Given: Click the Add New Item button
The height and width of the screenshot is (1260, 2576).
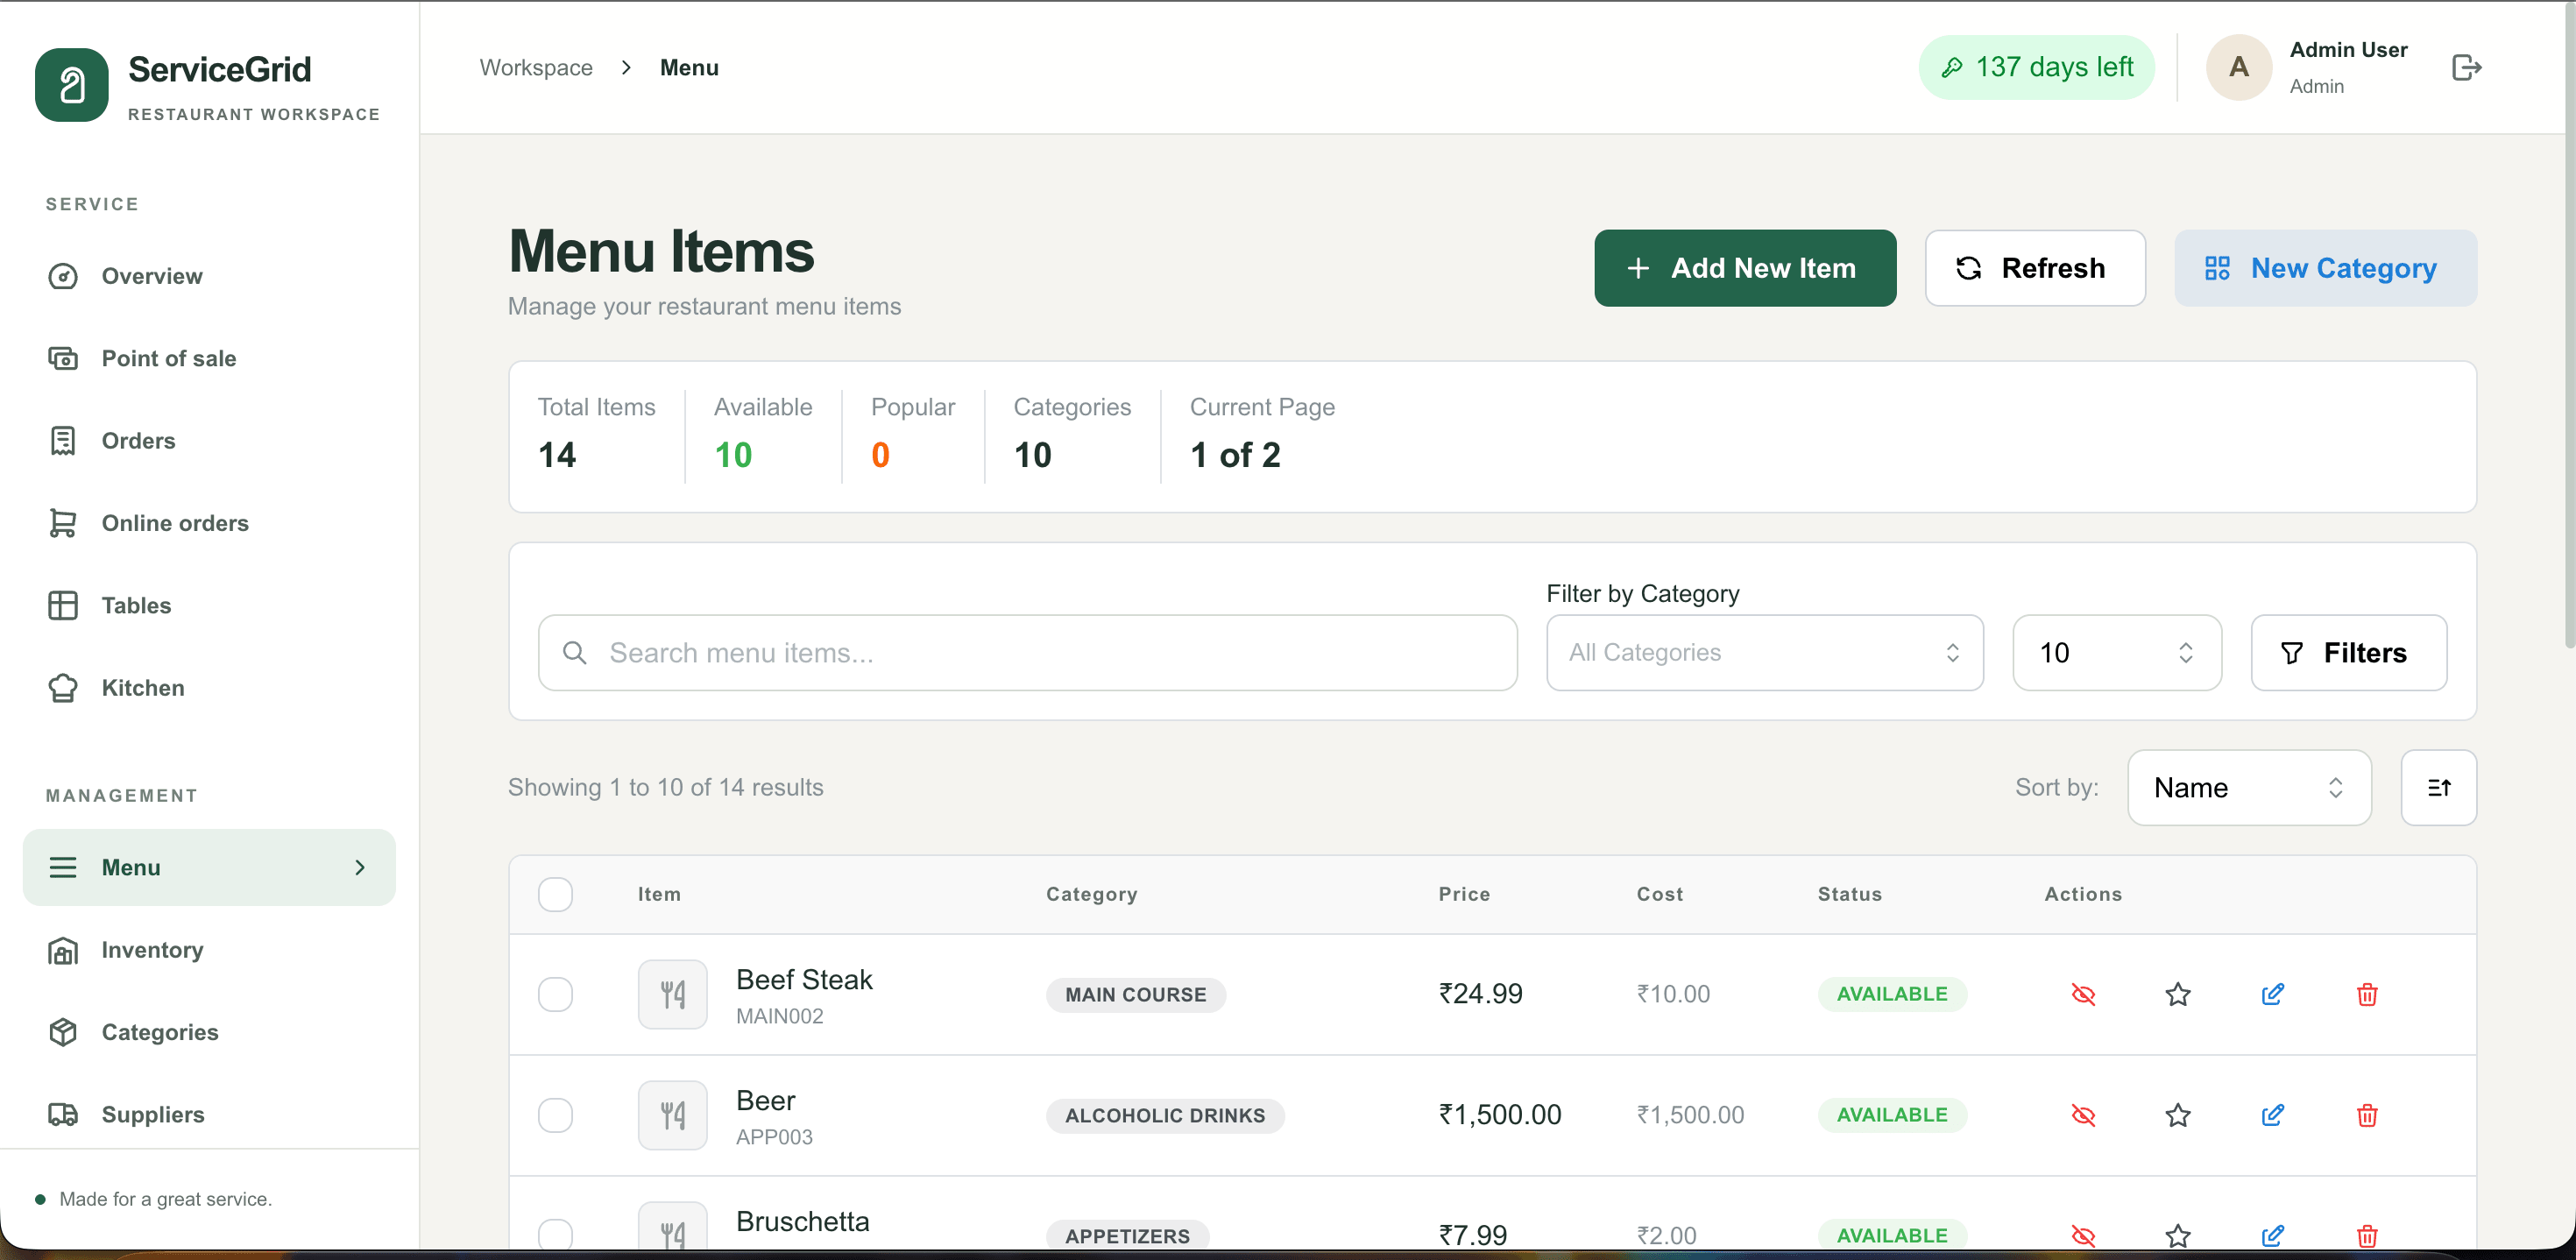Looking at the screenshot, I should point(1744,268).
